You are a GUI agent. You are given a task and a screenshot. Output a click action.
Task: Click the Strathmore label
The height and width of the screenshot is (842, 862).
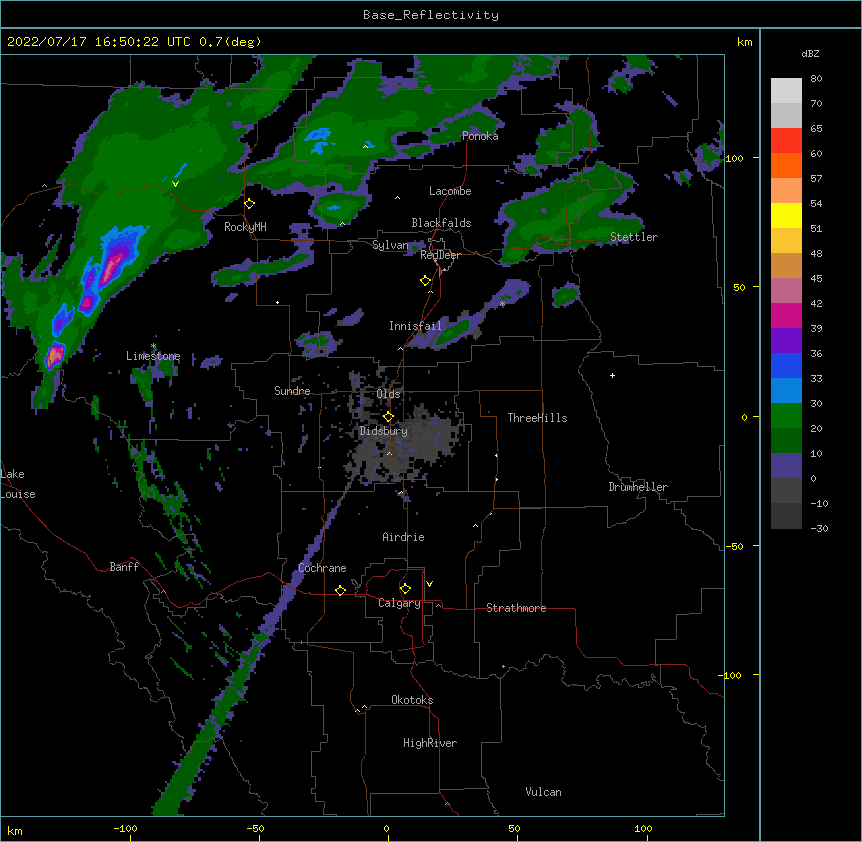tap(516, 608)
